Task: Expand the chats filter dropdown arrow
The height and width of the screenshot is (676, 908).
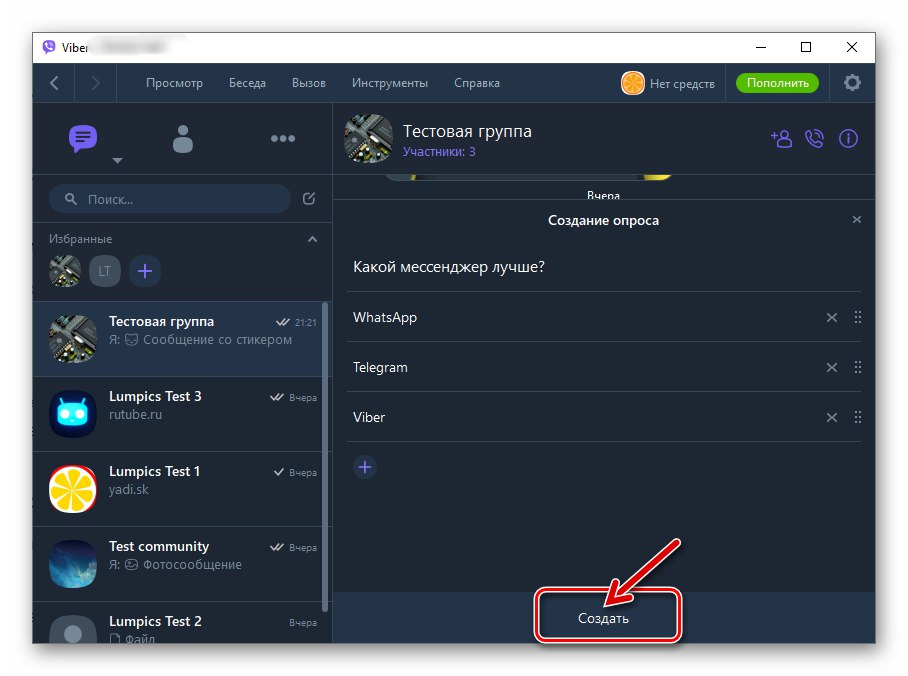Action: point(118,160)
